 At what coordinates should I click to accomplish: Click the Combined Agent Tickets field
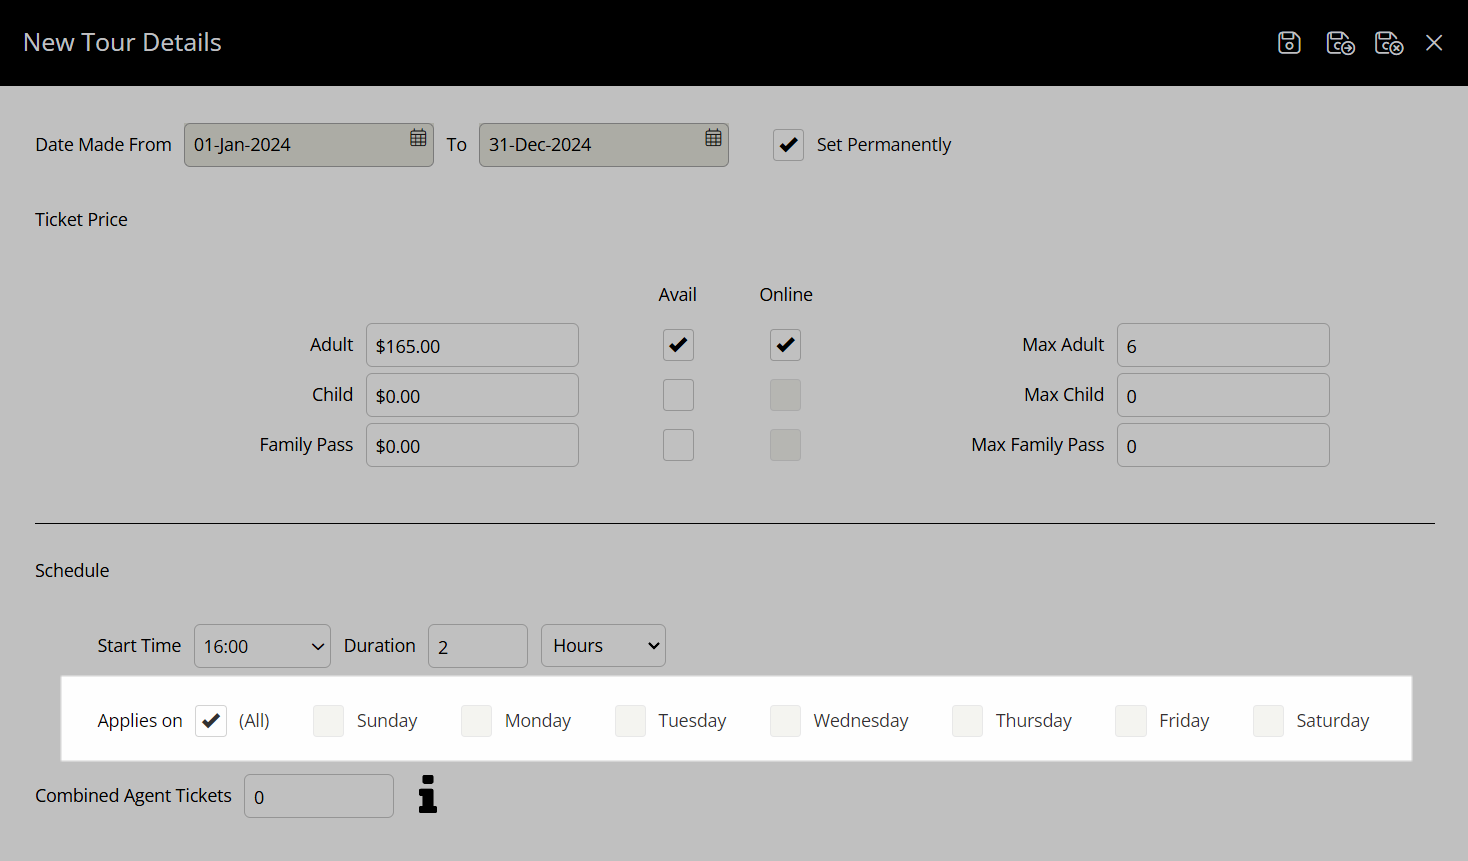(x=319, y=796)
